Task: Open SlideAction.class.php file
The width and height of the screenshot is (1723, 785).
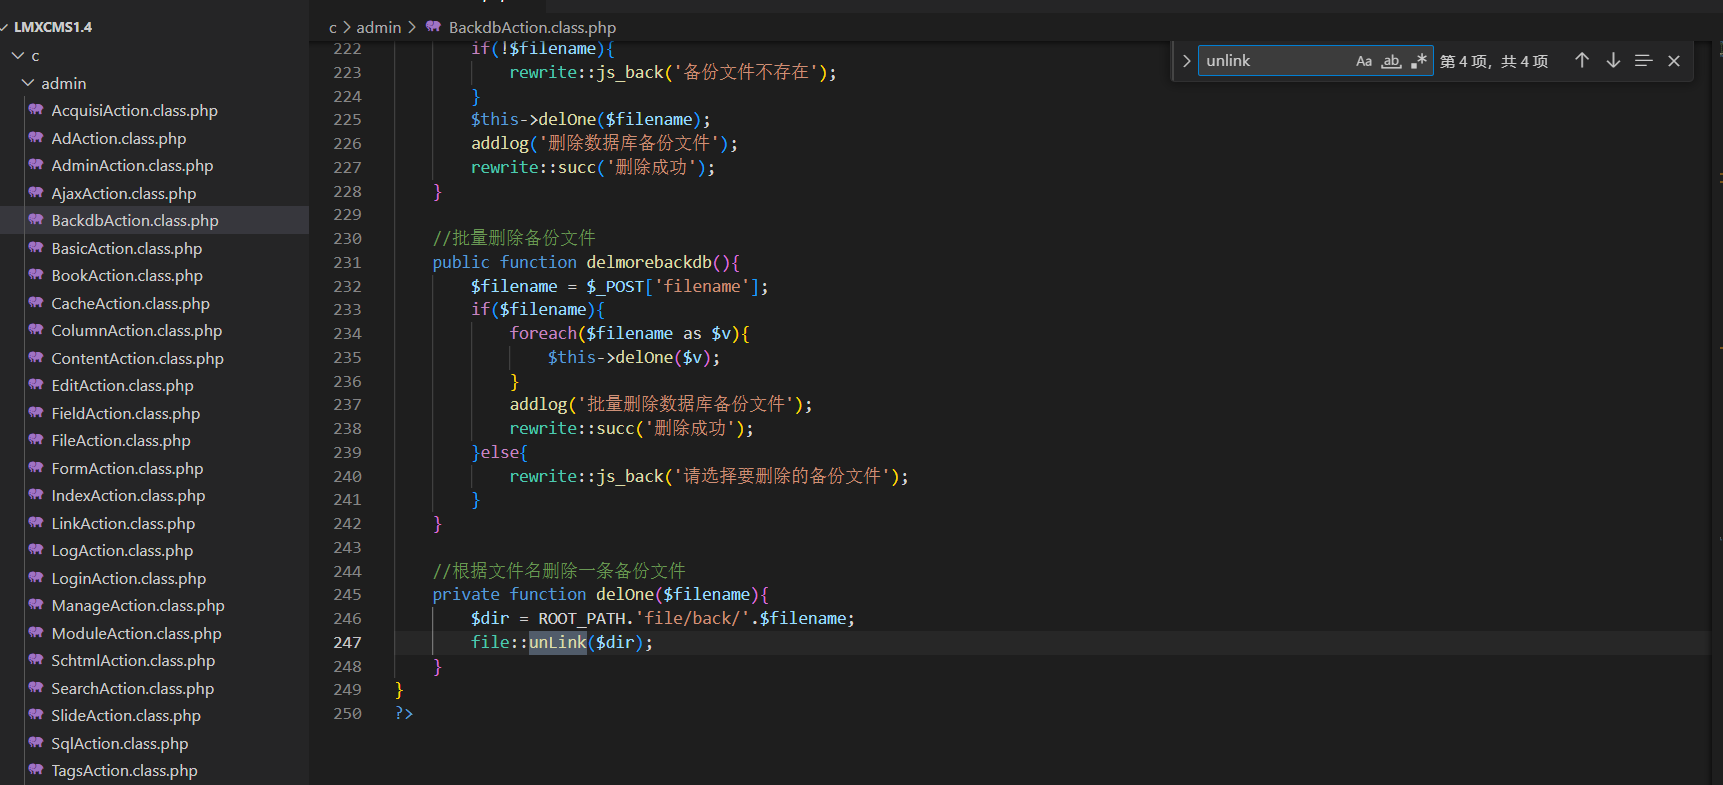Action: [x=126, y=716]
